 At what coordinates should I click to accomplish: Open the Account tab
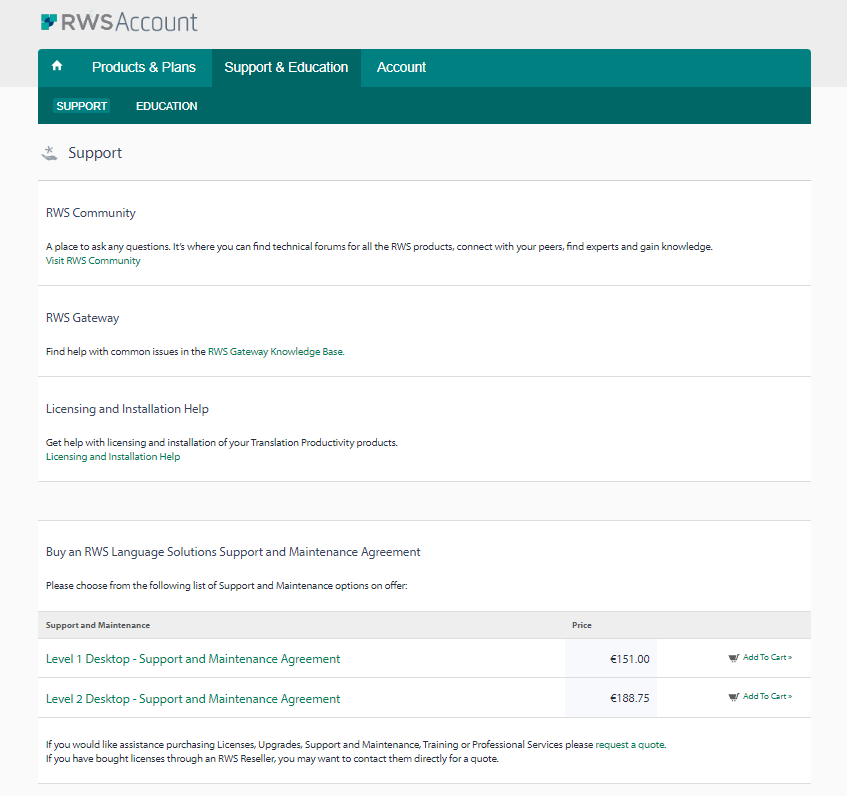pos(401,68)
